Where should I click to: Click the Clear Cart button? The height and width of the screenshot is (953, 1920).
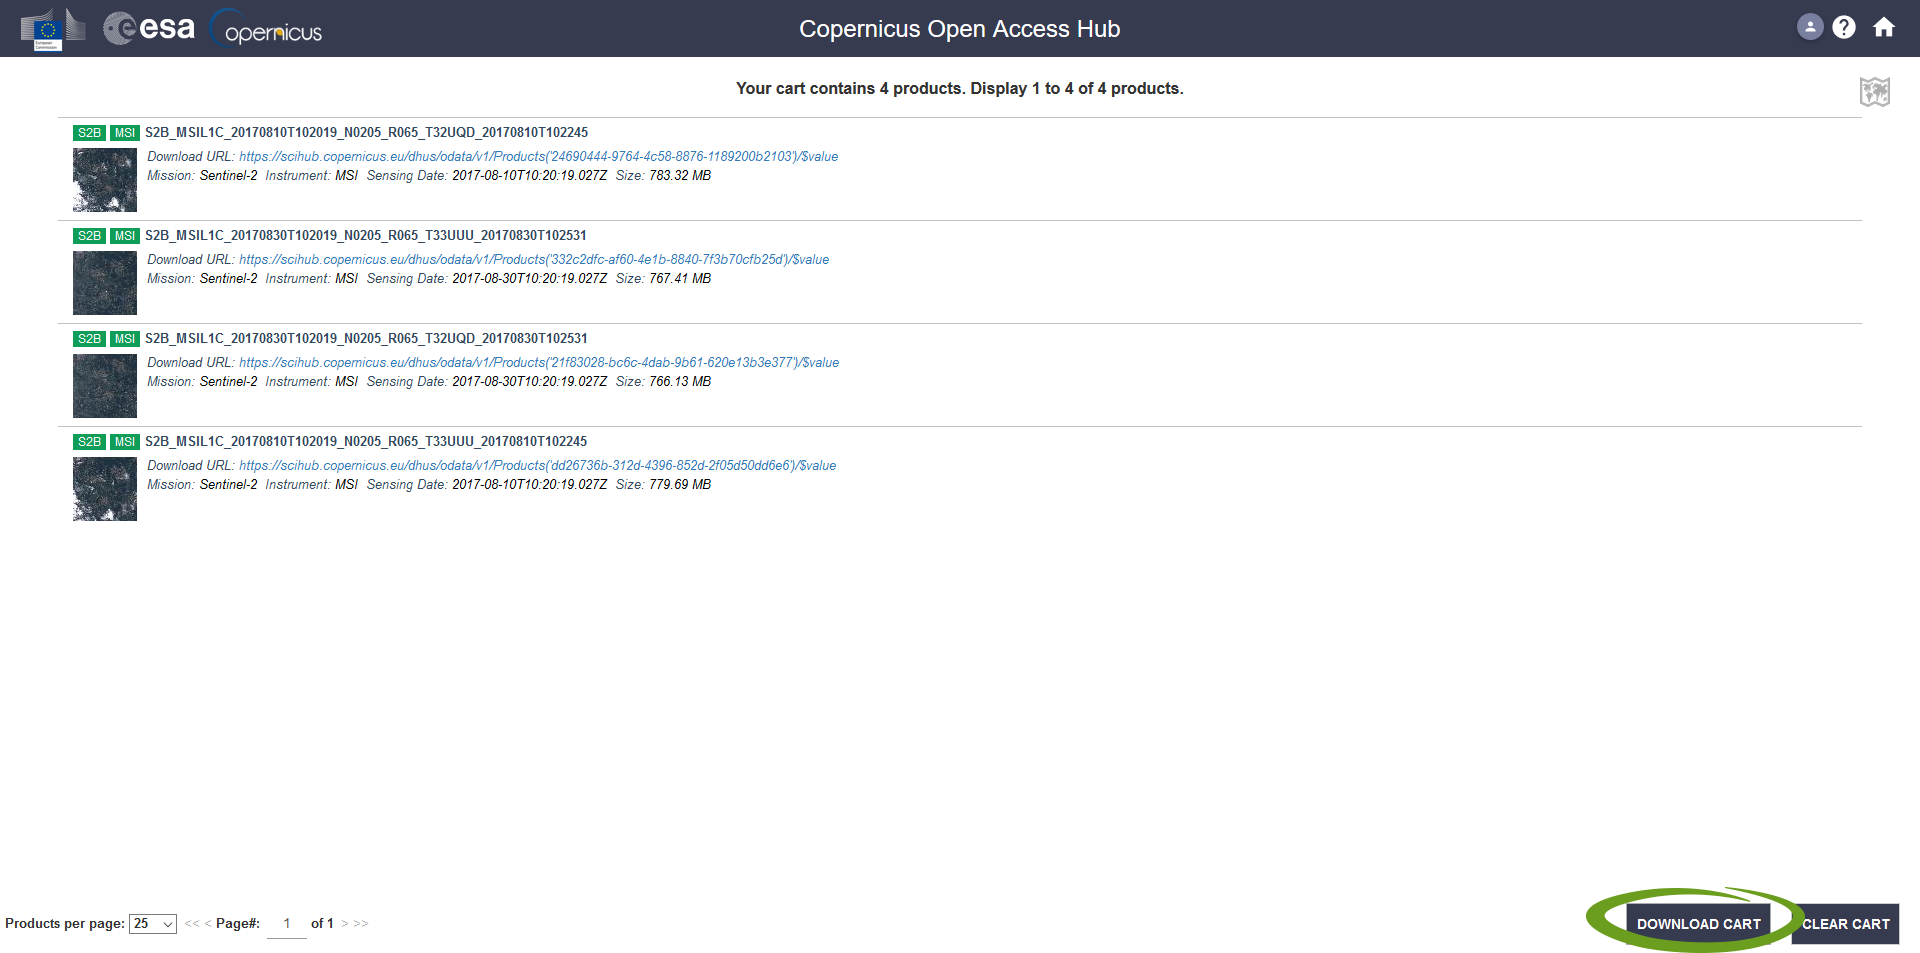pos(1845,924)
